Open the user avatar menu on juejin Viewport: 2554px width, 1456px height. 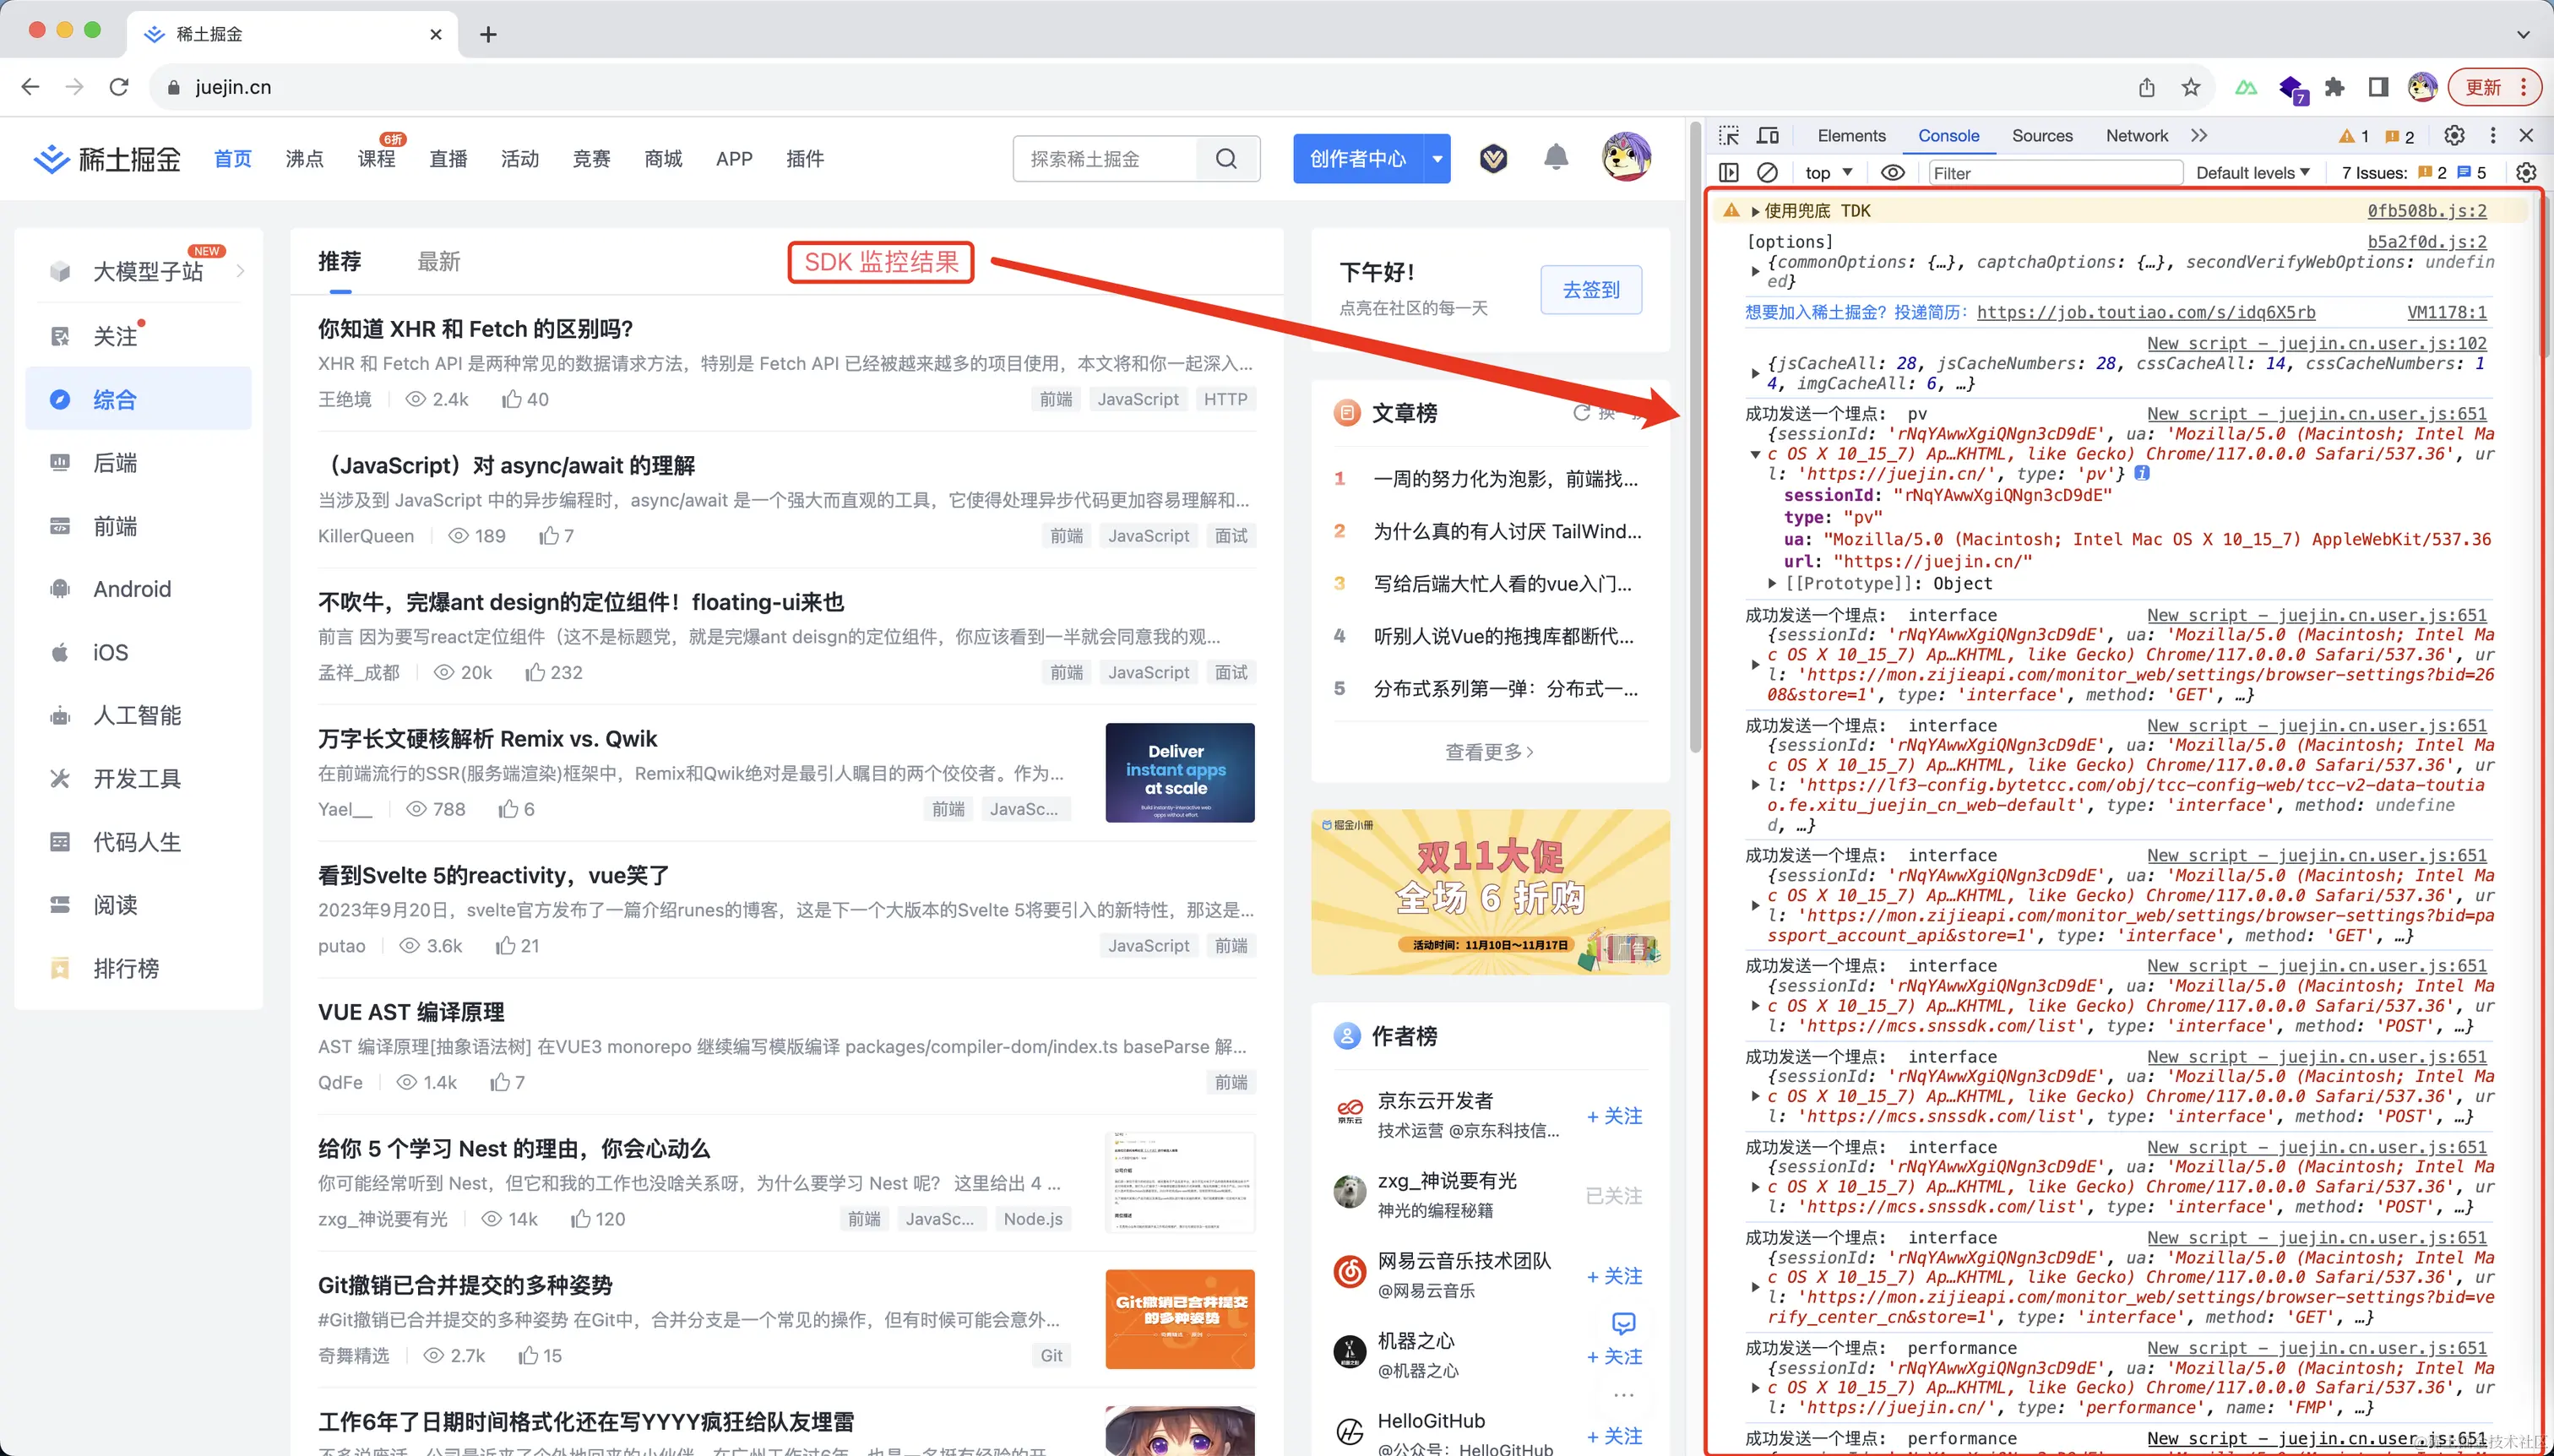(x=1626, y=157)
